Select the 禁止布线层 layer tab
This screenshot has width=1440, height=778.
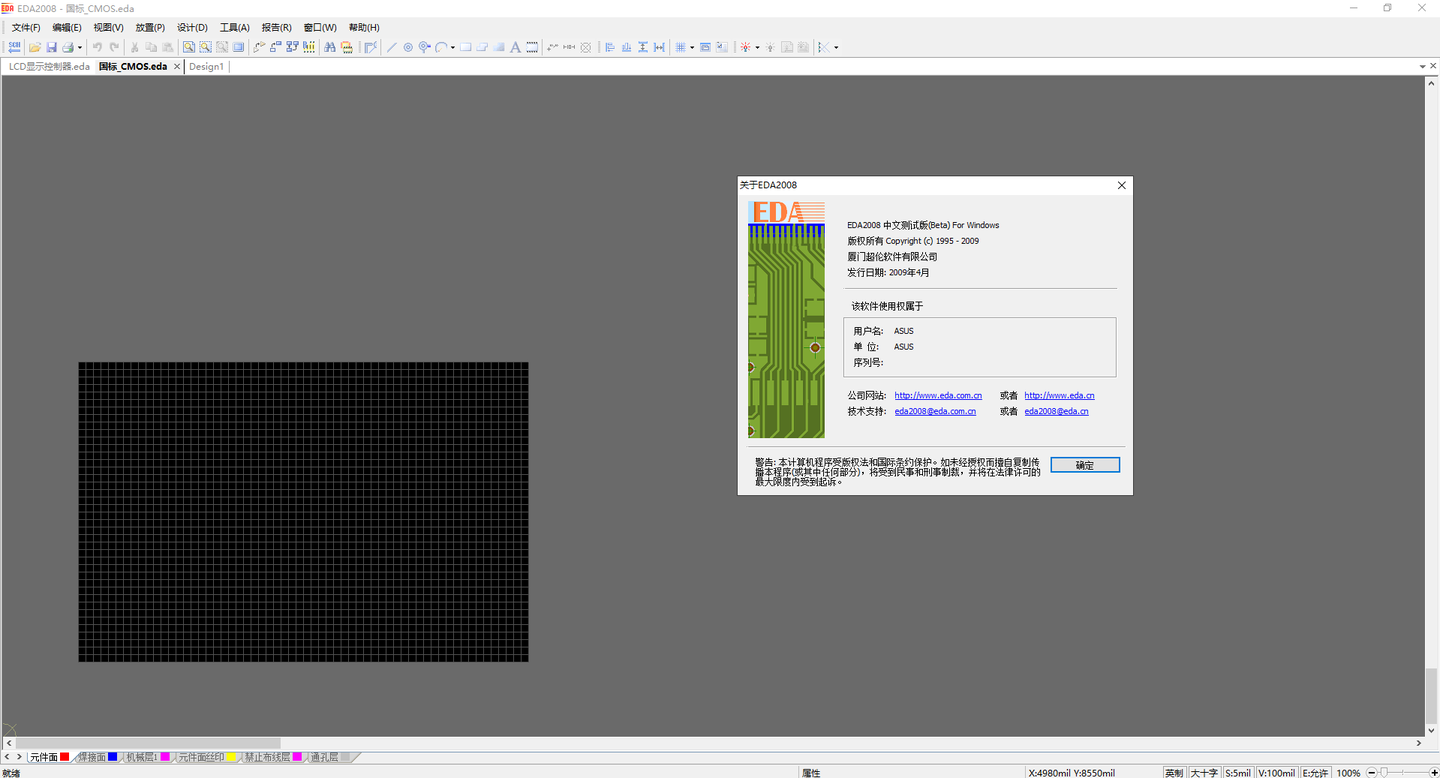(x=272, y=758)
